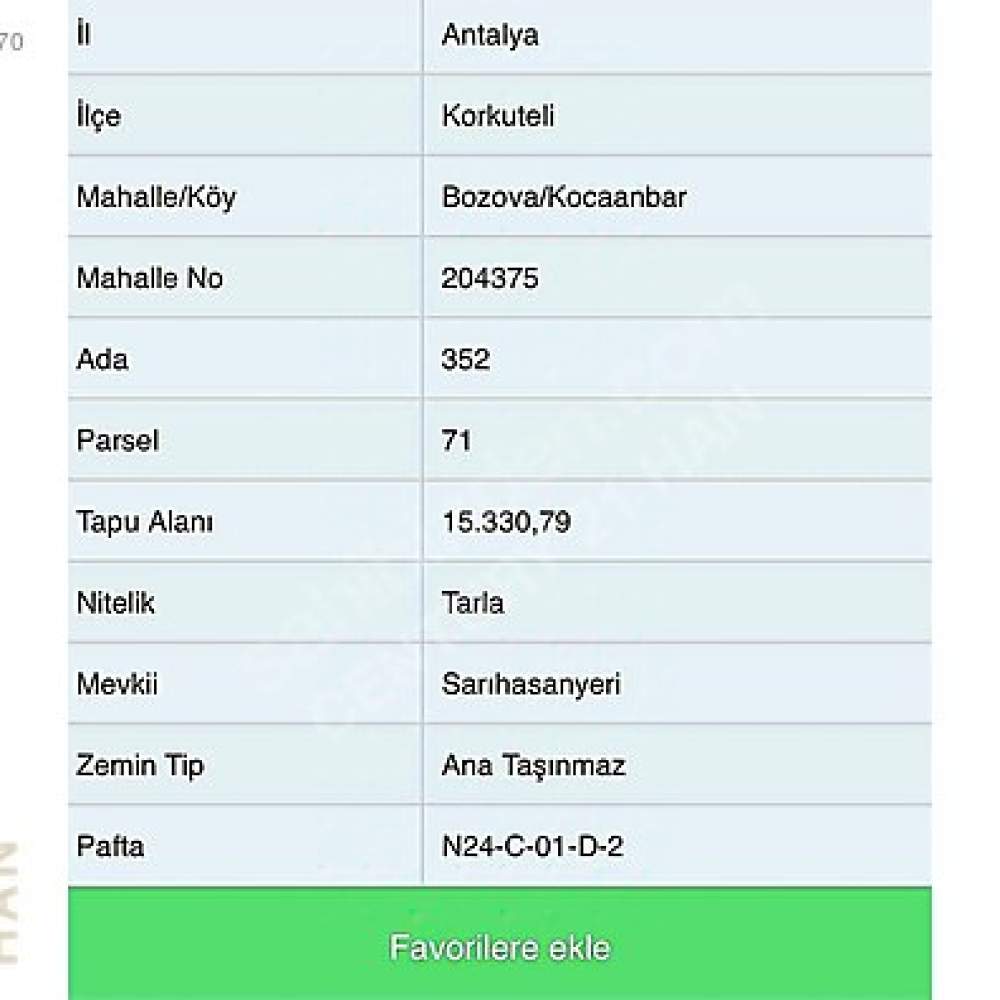The width and height of the screenshot is (1000, 1000).
Task: Click the Nitelik value Tarla
Action: click(x=473, y=603)
